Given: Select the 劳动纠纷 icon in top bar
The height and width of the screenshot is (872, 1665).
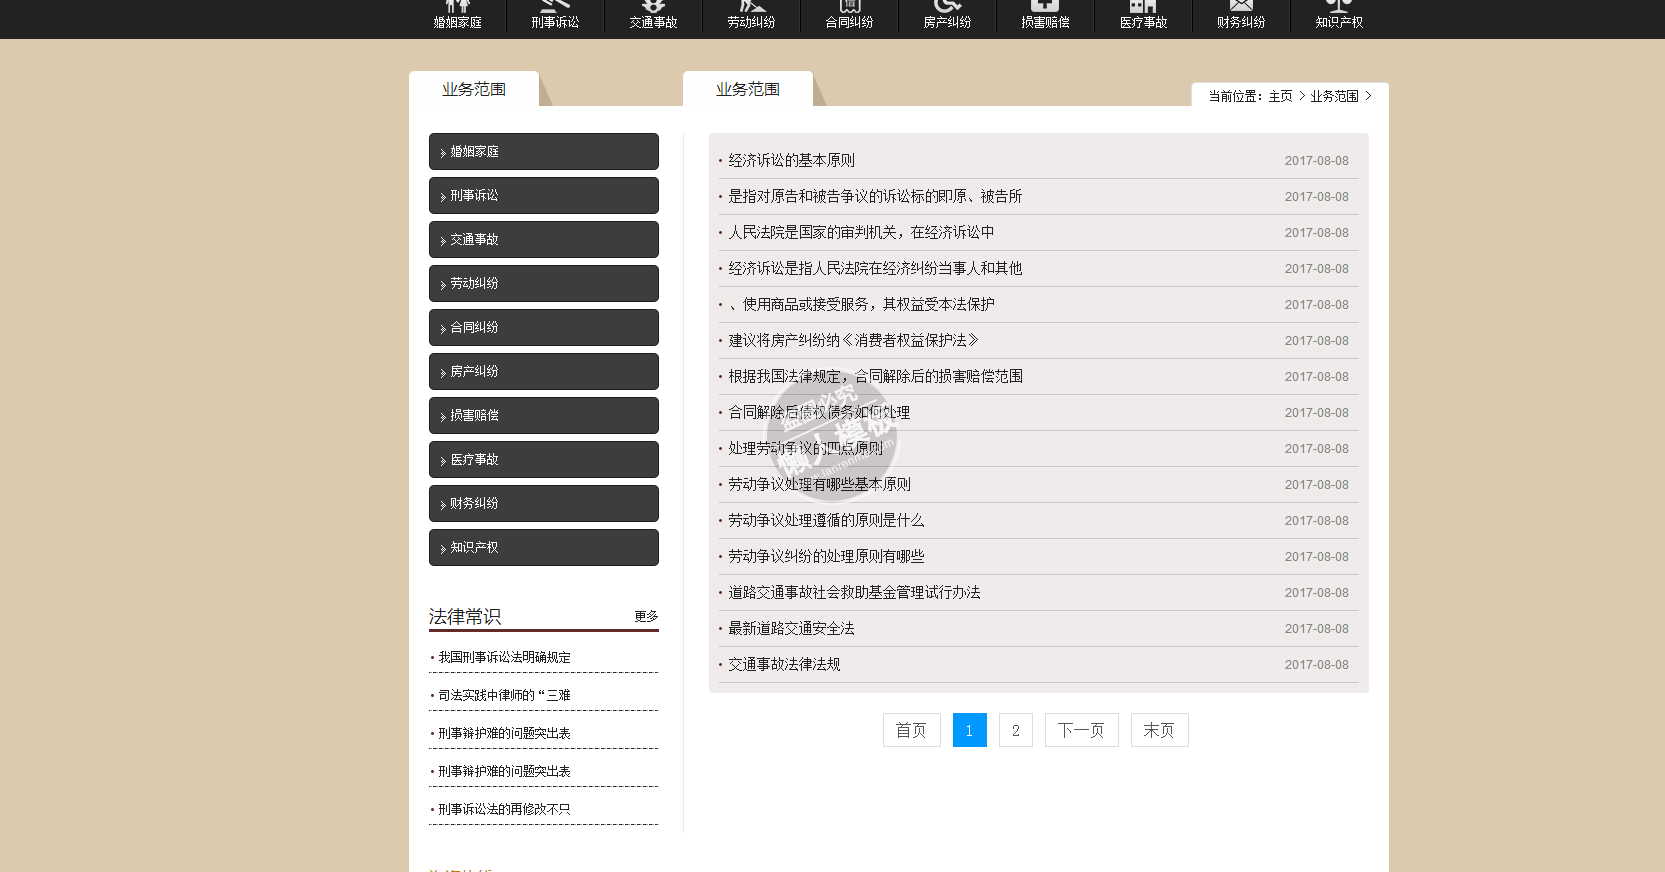Looking at the screenshot, I should click(x=751, y=15).
